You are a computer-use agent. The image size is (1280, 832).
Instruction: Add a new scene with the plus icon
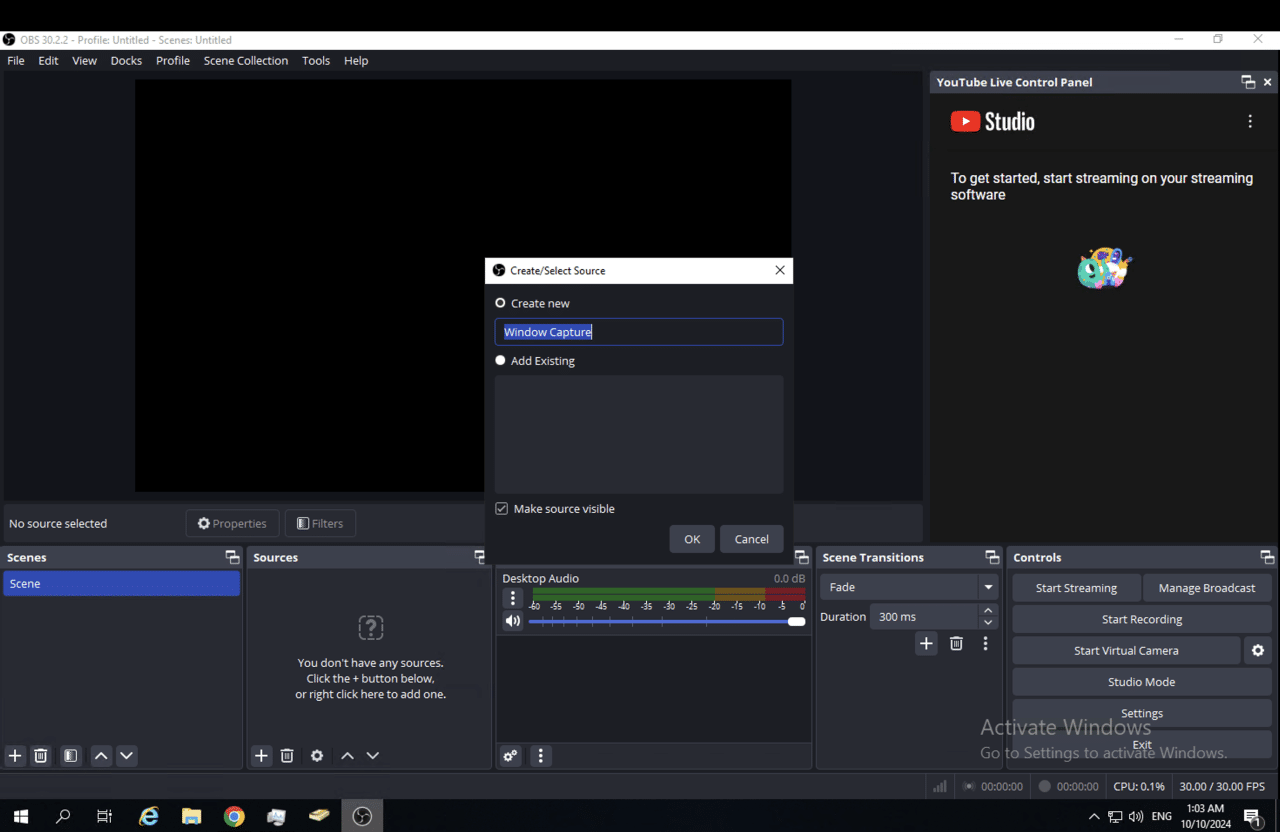pos(14,755)
